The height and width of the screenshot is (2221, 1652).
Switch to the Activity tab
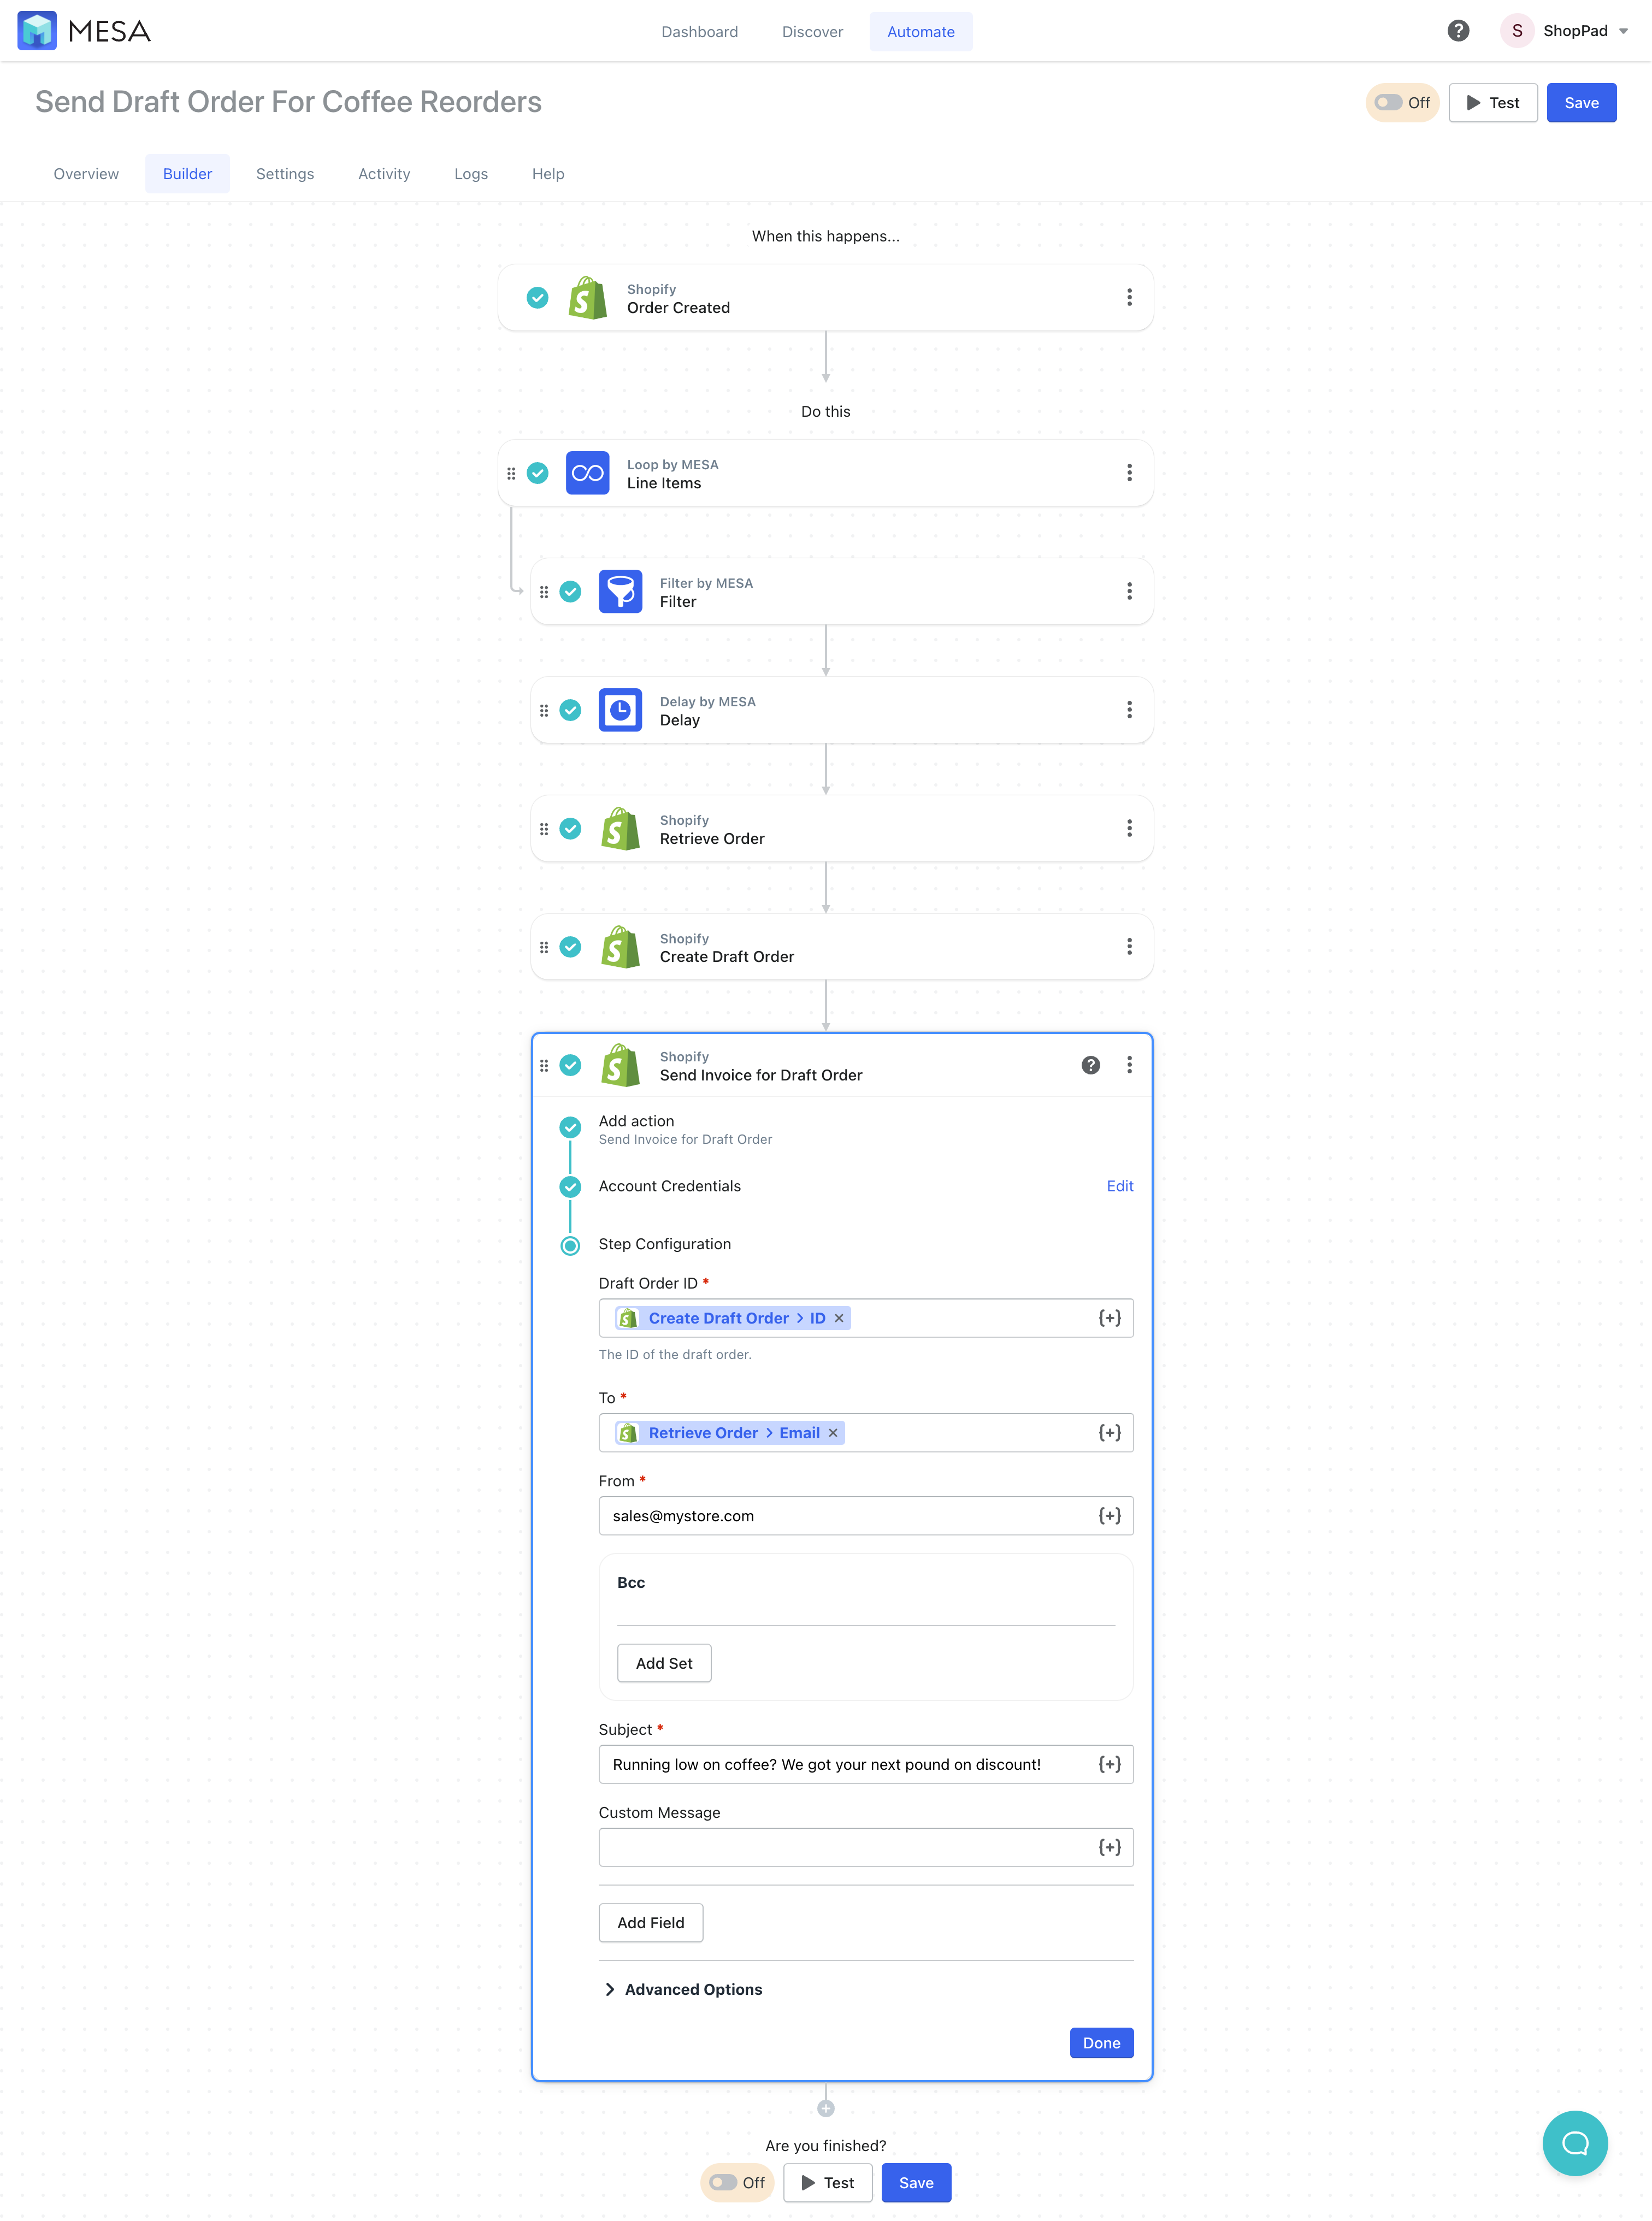pyautogui.click(x=384, y=174)
